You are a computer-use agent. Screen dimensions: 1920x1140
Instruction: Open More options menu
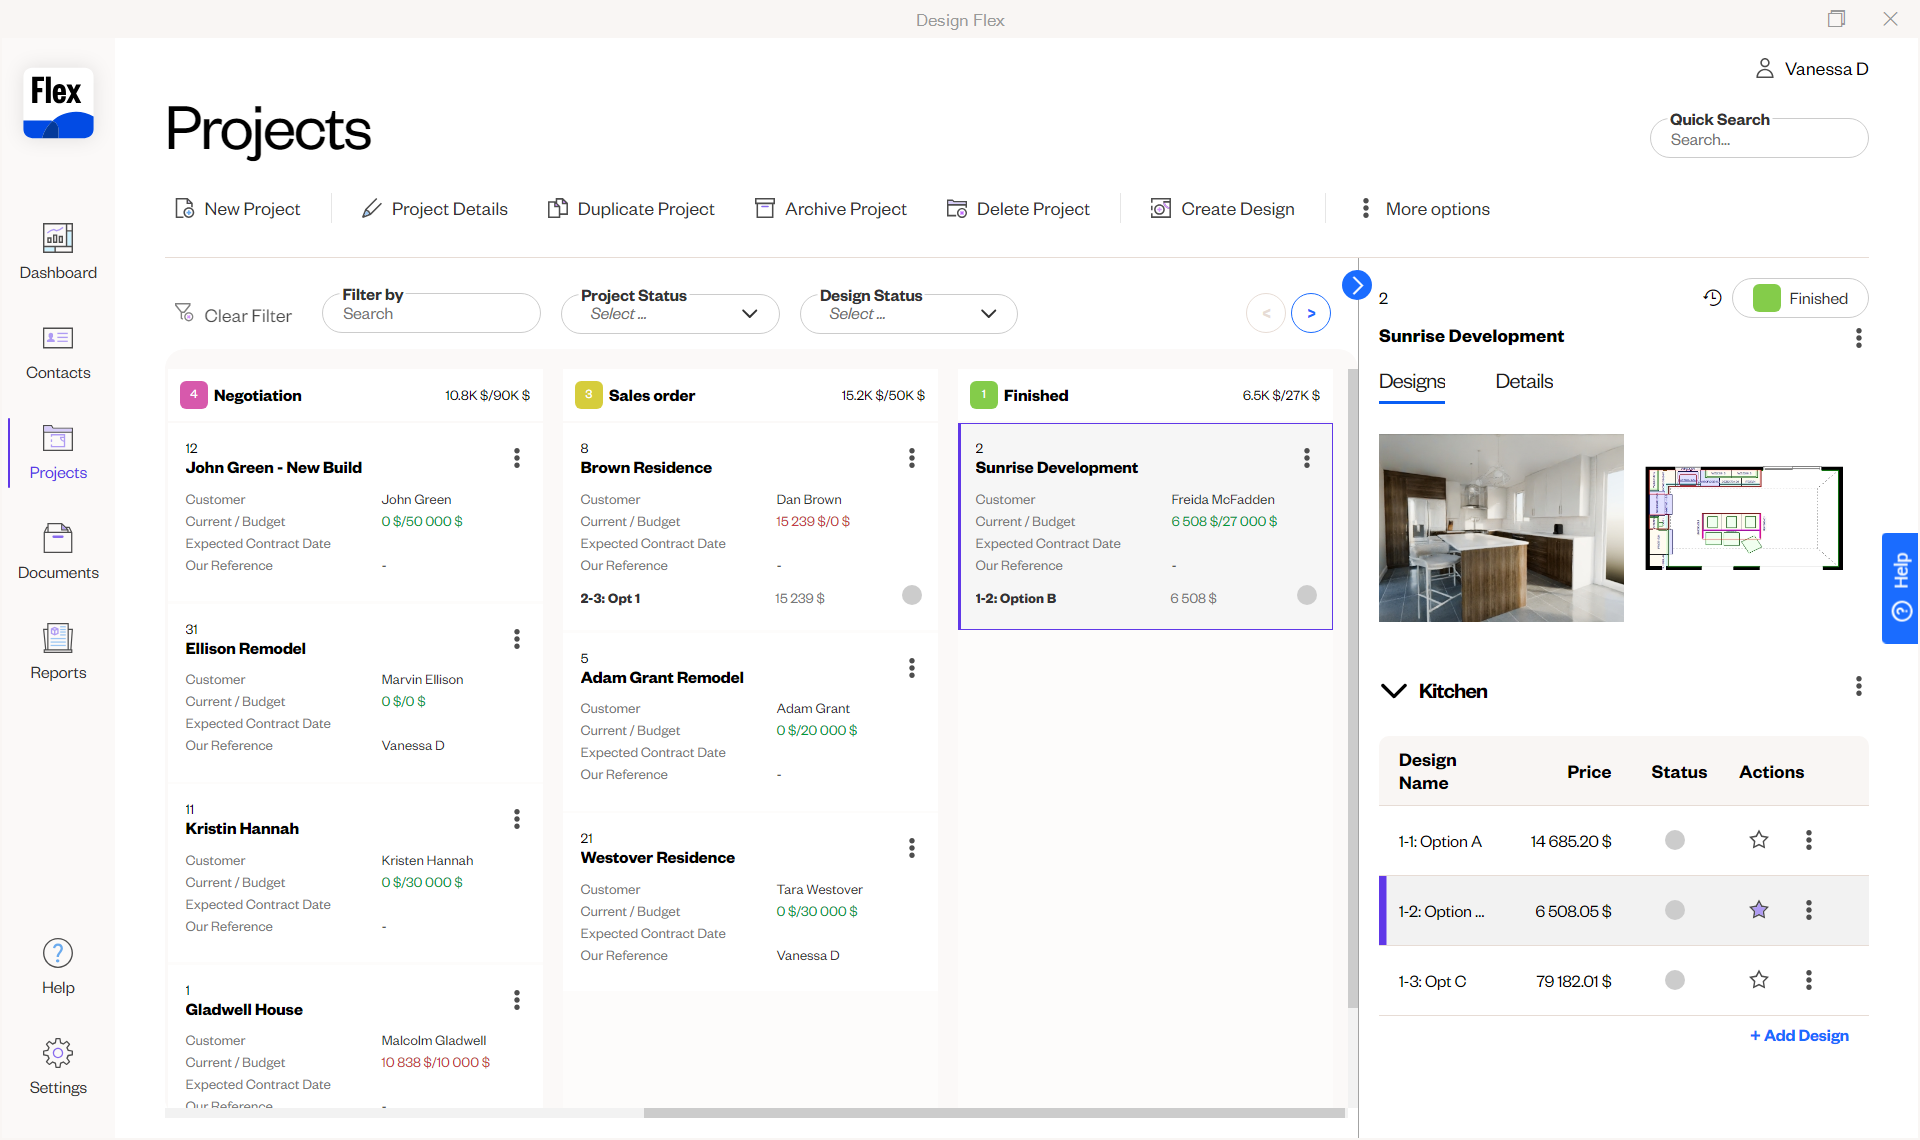click(1425, 209)
